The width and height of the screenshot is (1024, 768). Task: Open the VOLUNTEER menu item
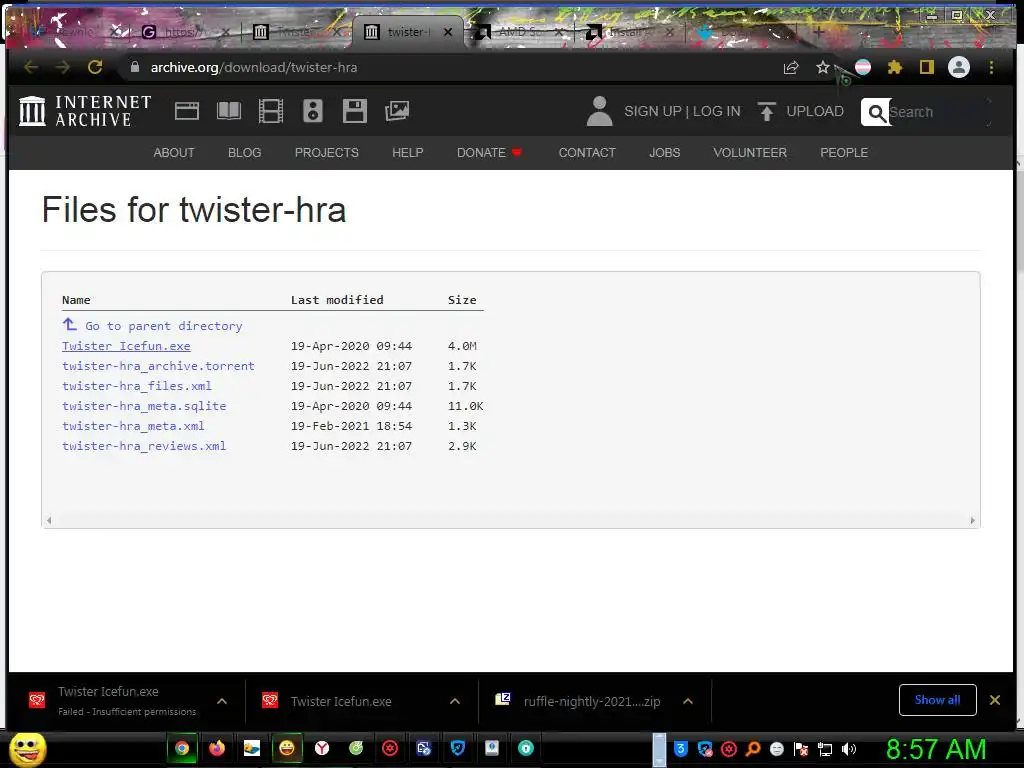click(750, 152)
